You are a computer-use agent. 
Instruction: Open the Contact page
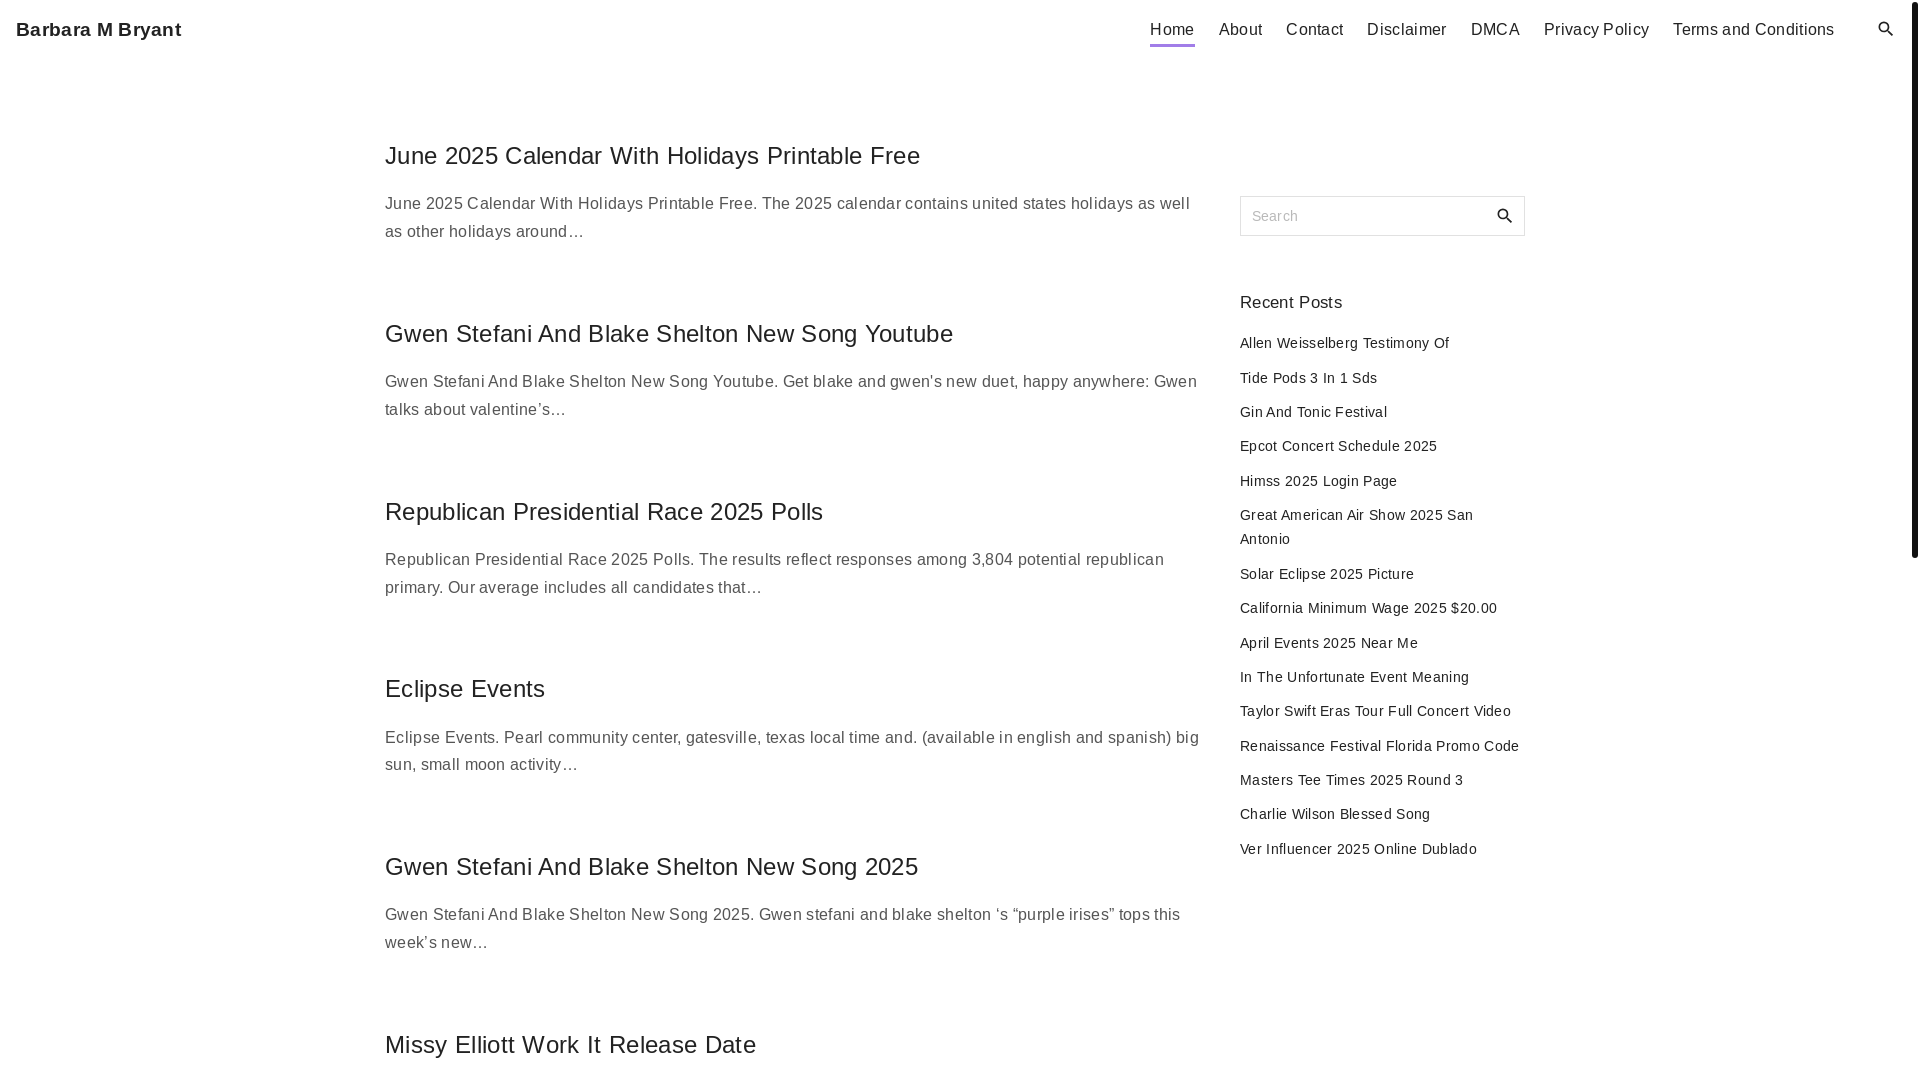pos(1314,30)
